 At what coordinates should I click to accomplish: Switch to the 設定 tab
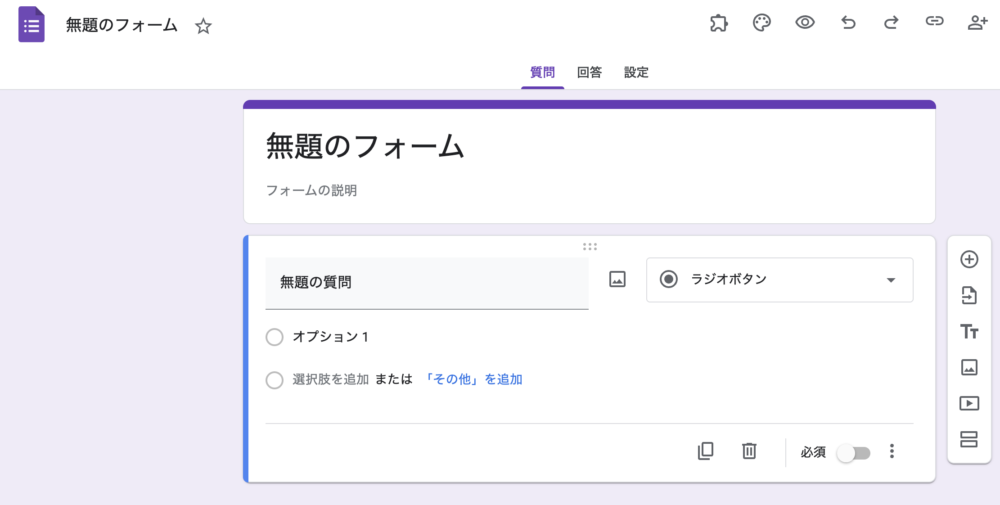click(636, 73)
